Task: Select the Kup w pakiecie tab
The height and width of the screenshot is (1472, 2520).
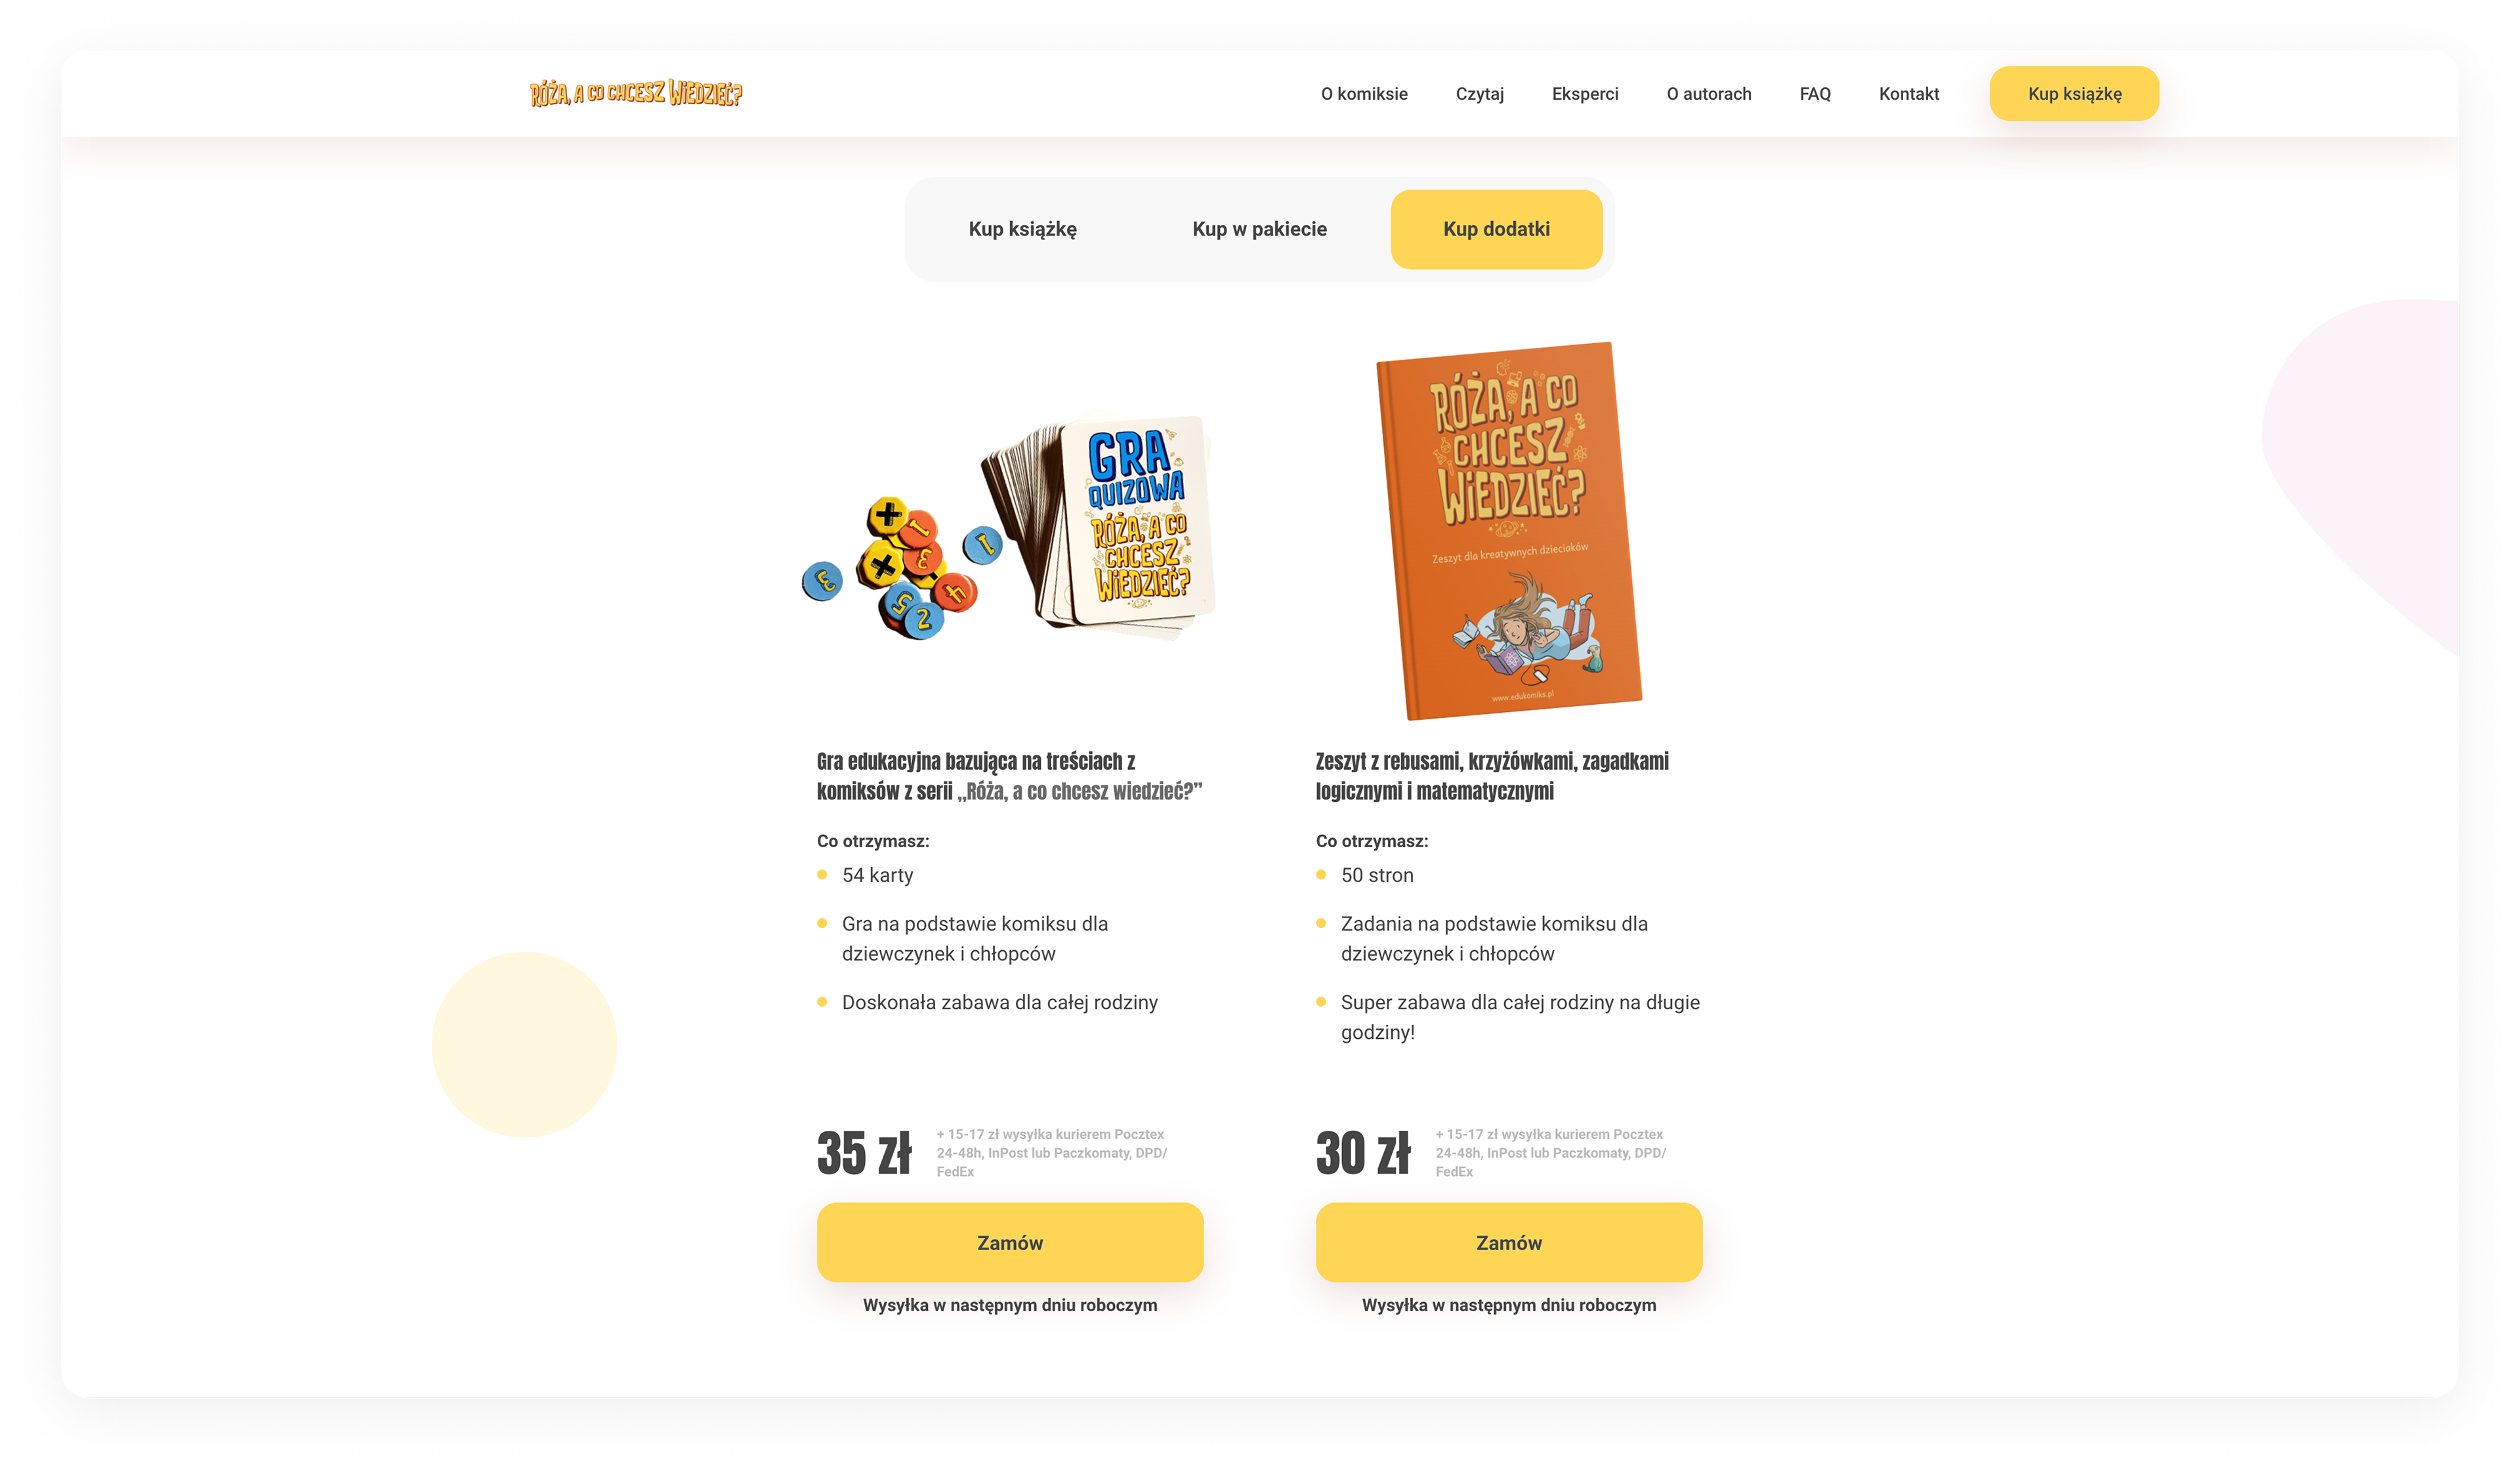Action: (1259, 229)
